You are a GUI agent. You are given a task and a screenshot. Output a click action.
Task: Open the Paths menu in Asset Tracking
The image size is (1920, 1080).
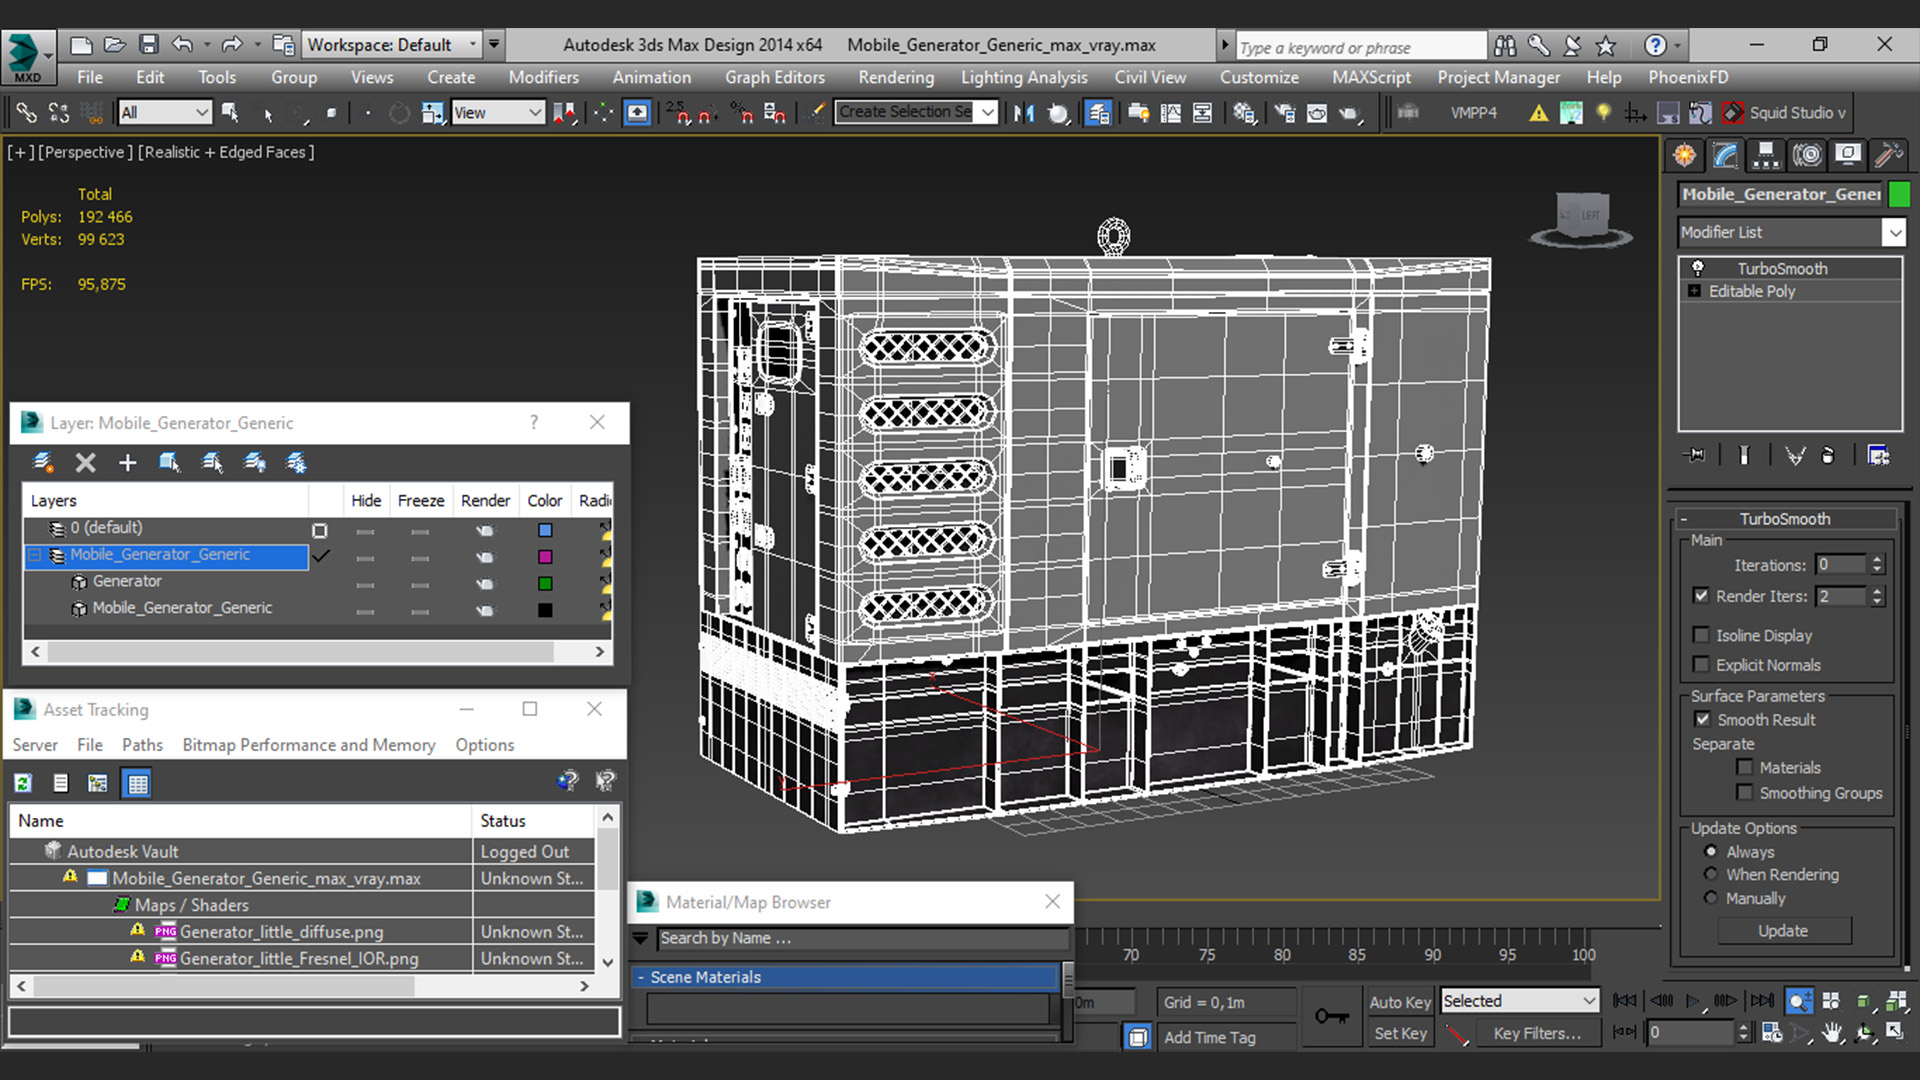[x=142, y=745]
